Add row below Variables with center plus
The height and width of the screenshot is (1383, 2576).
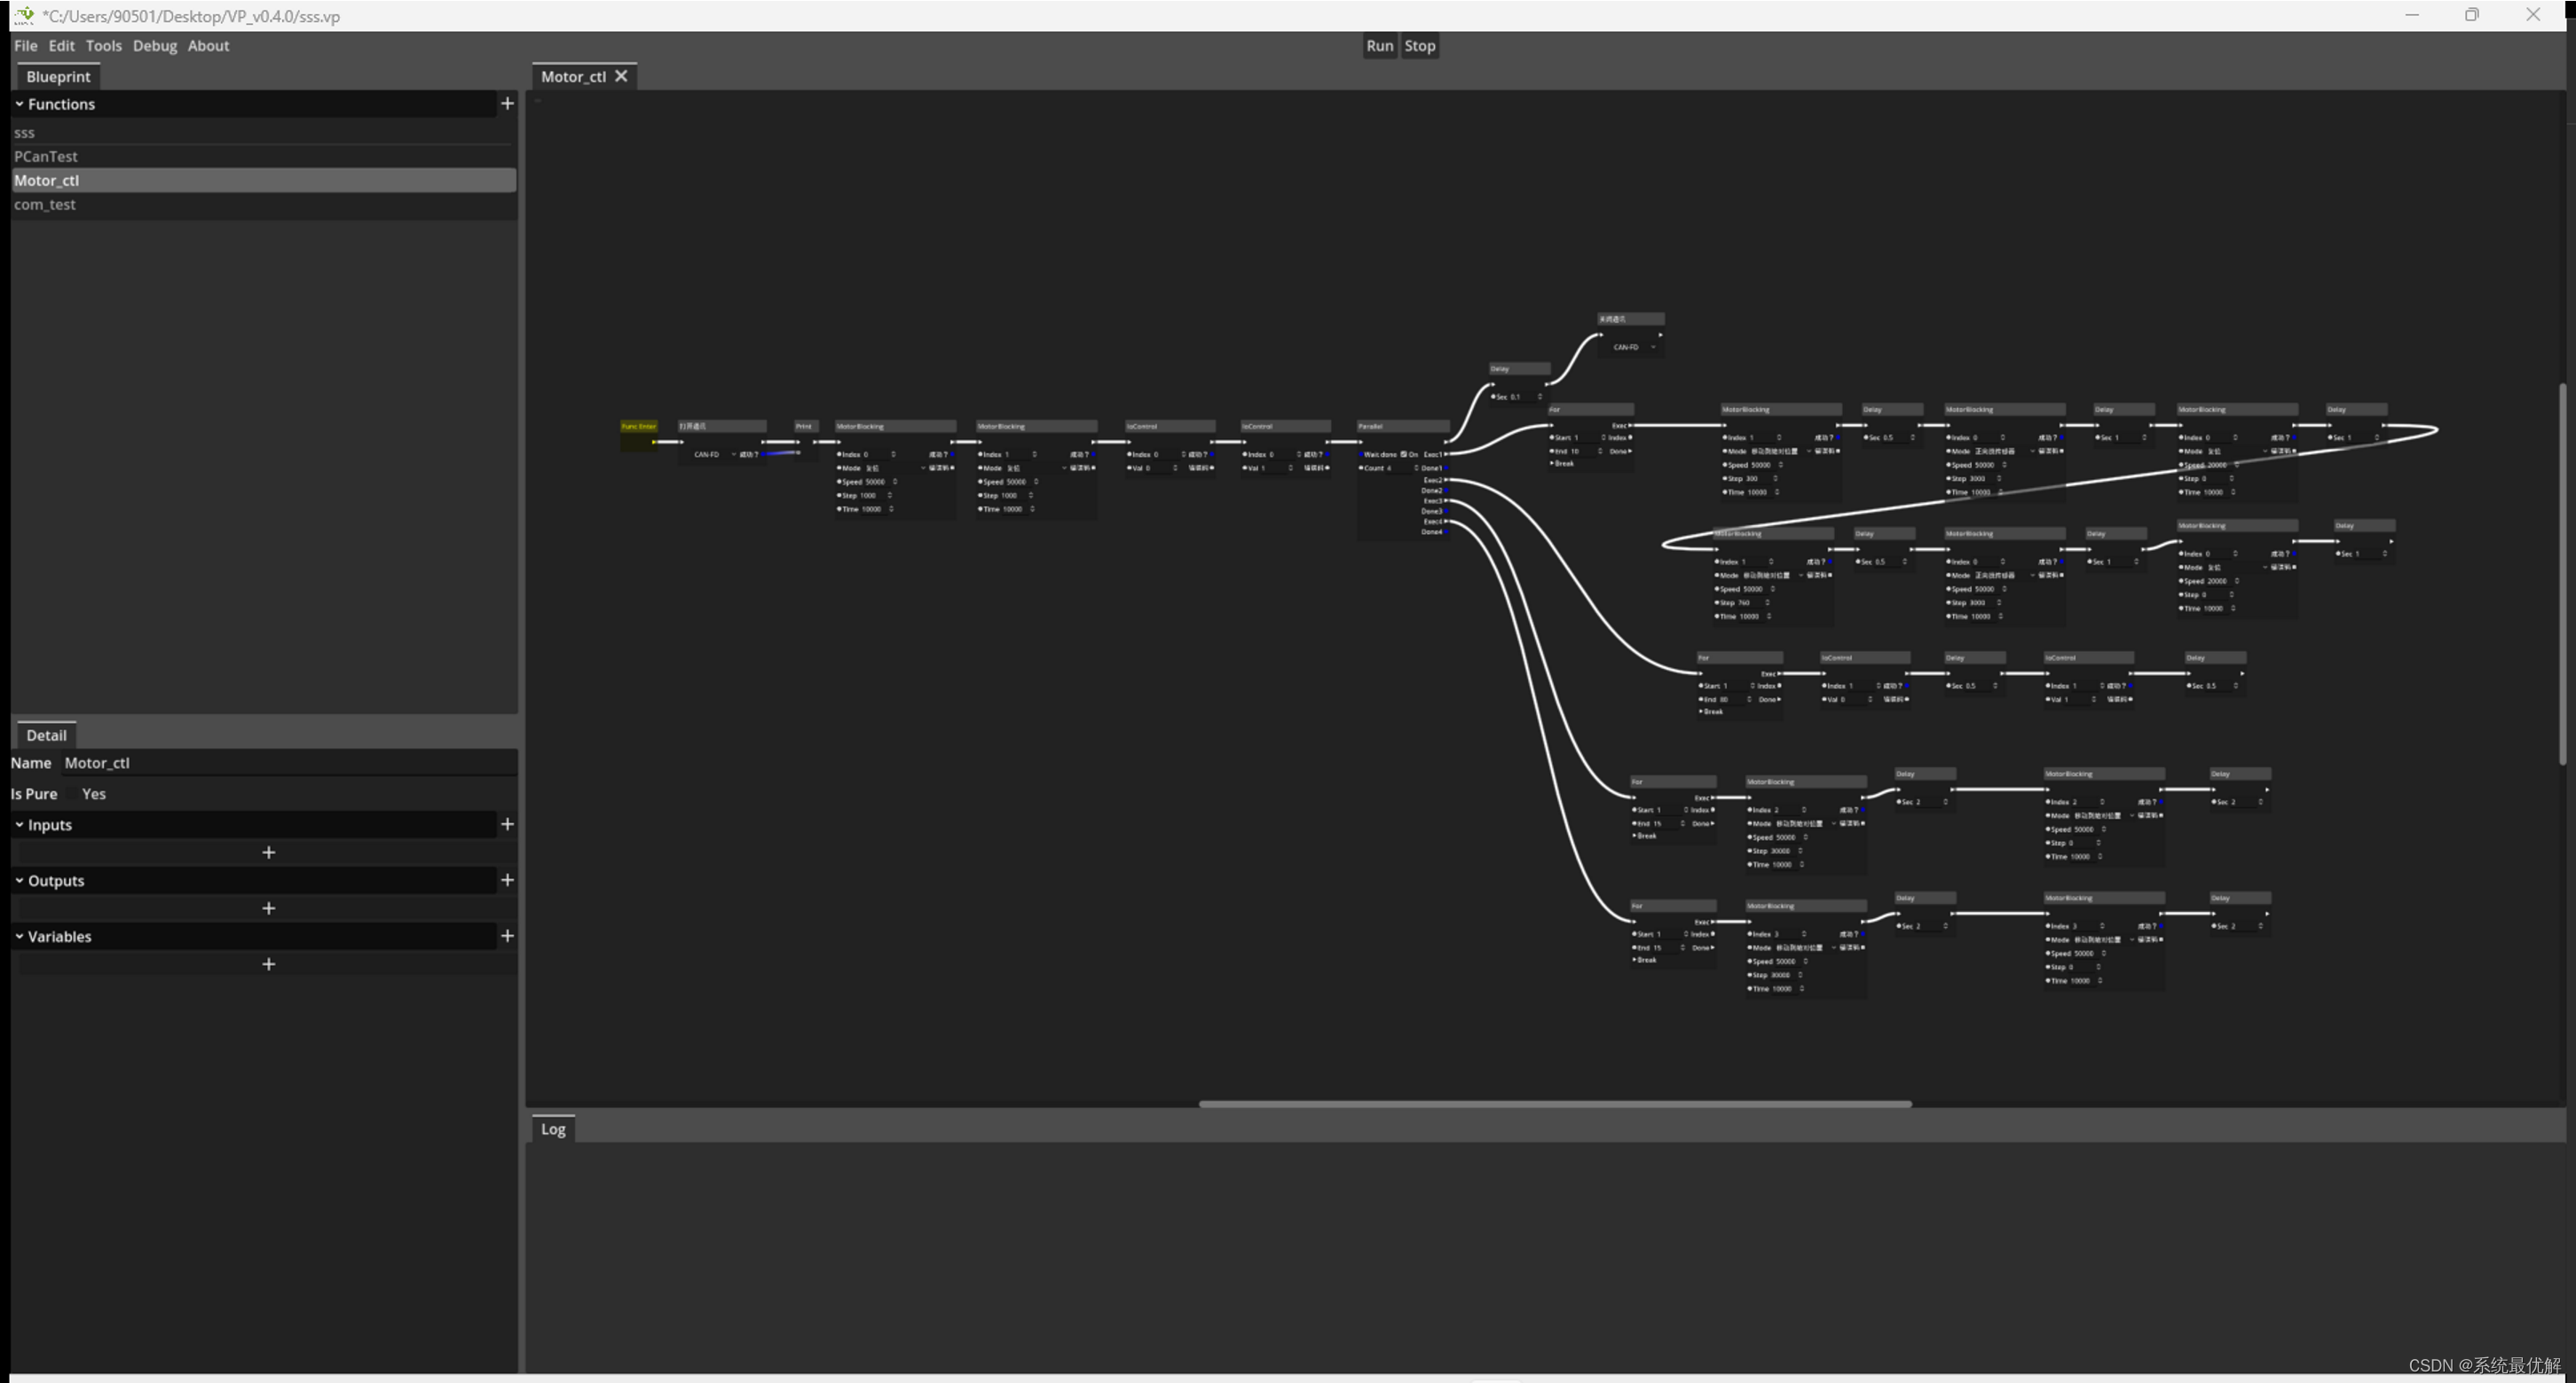pos(268,964)
